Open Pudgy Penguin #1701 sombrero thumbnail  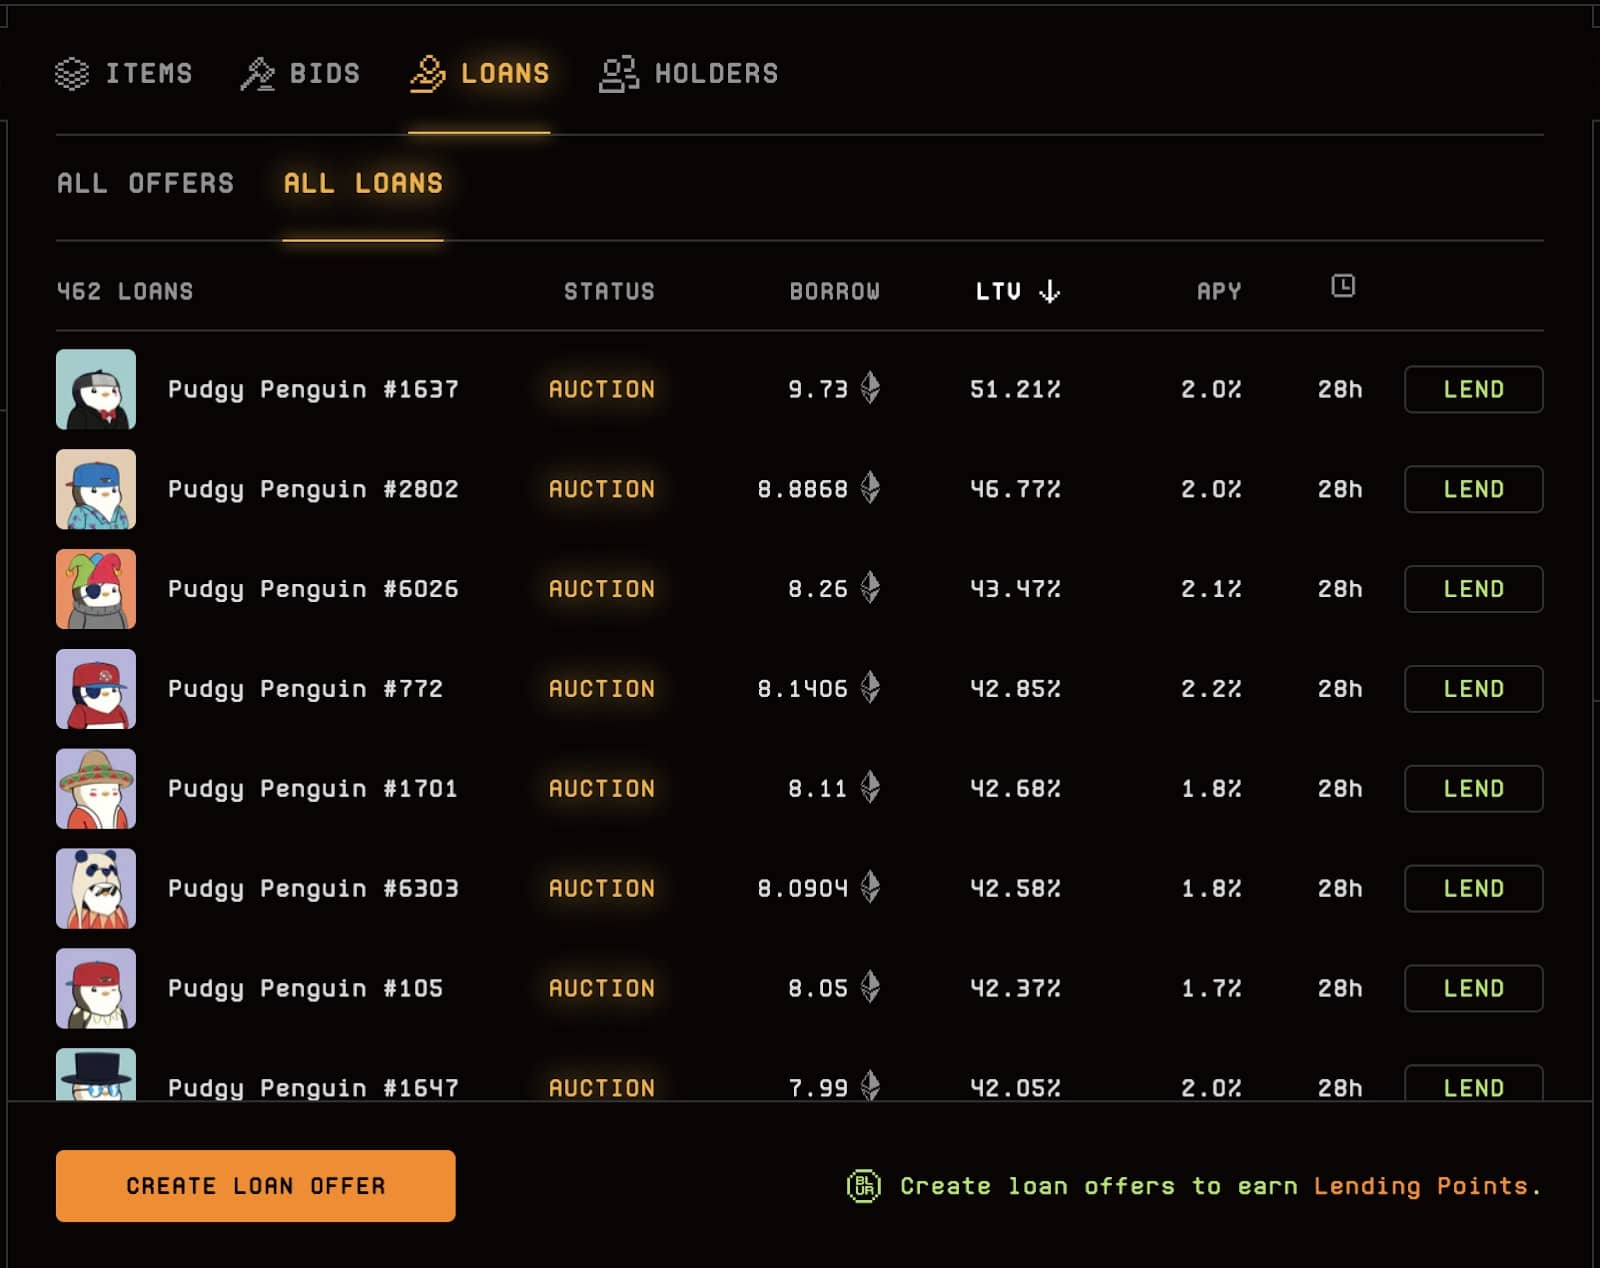click(96, 788)
